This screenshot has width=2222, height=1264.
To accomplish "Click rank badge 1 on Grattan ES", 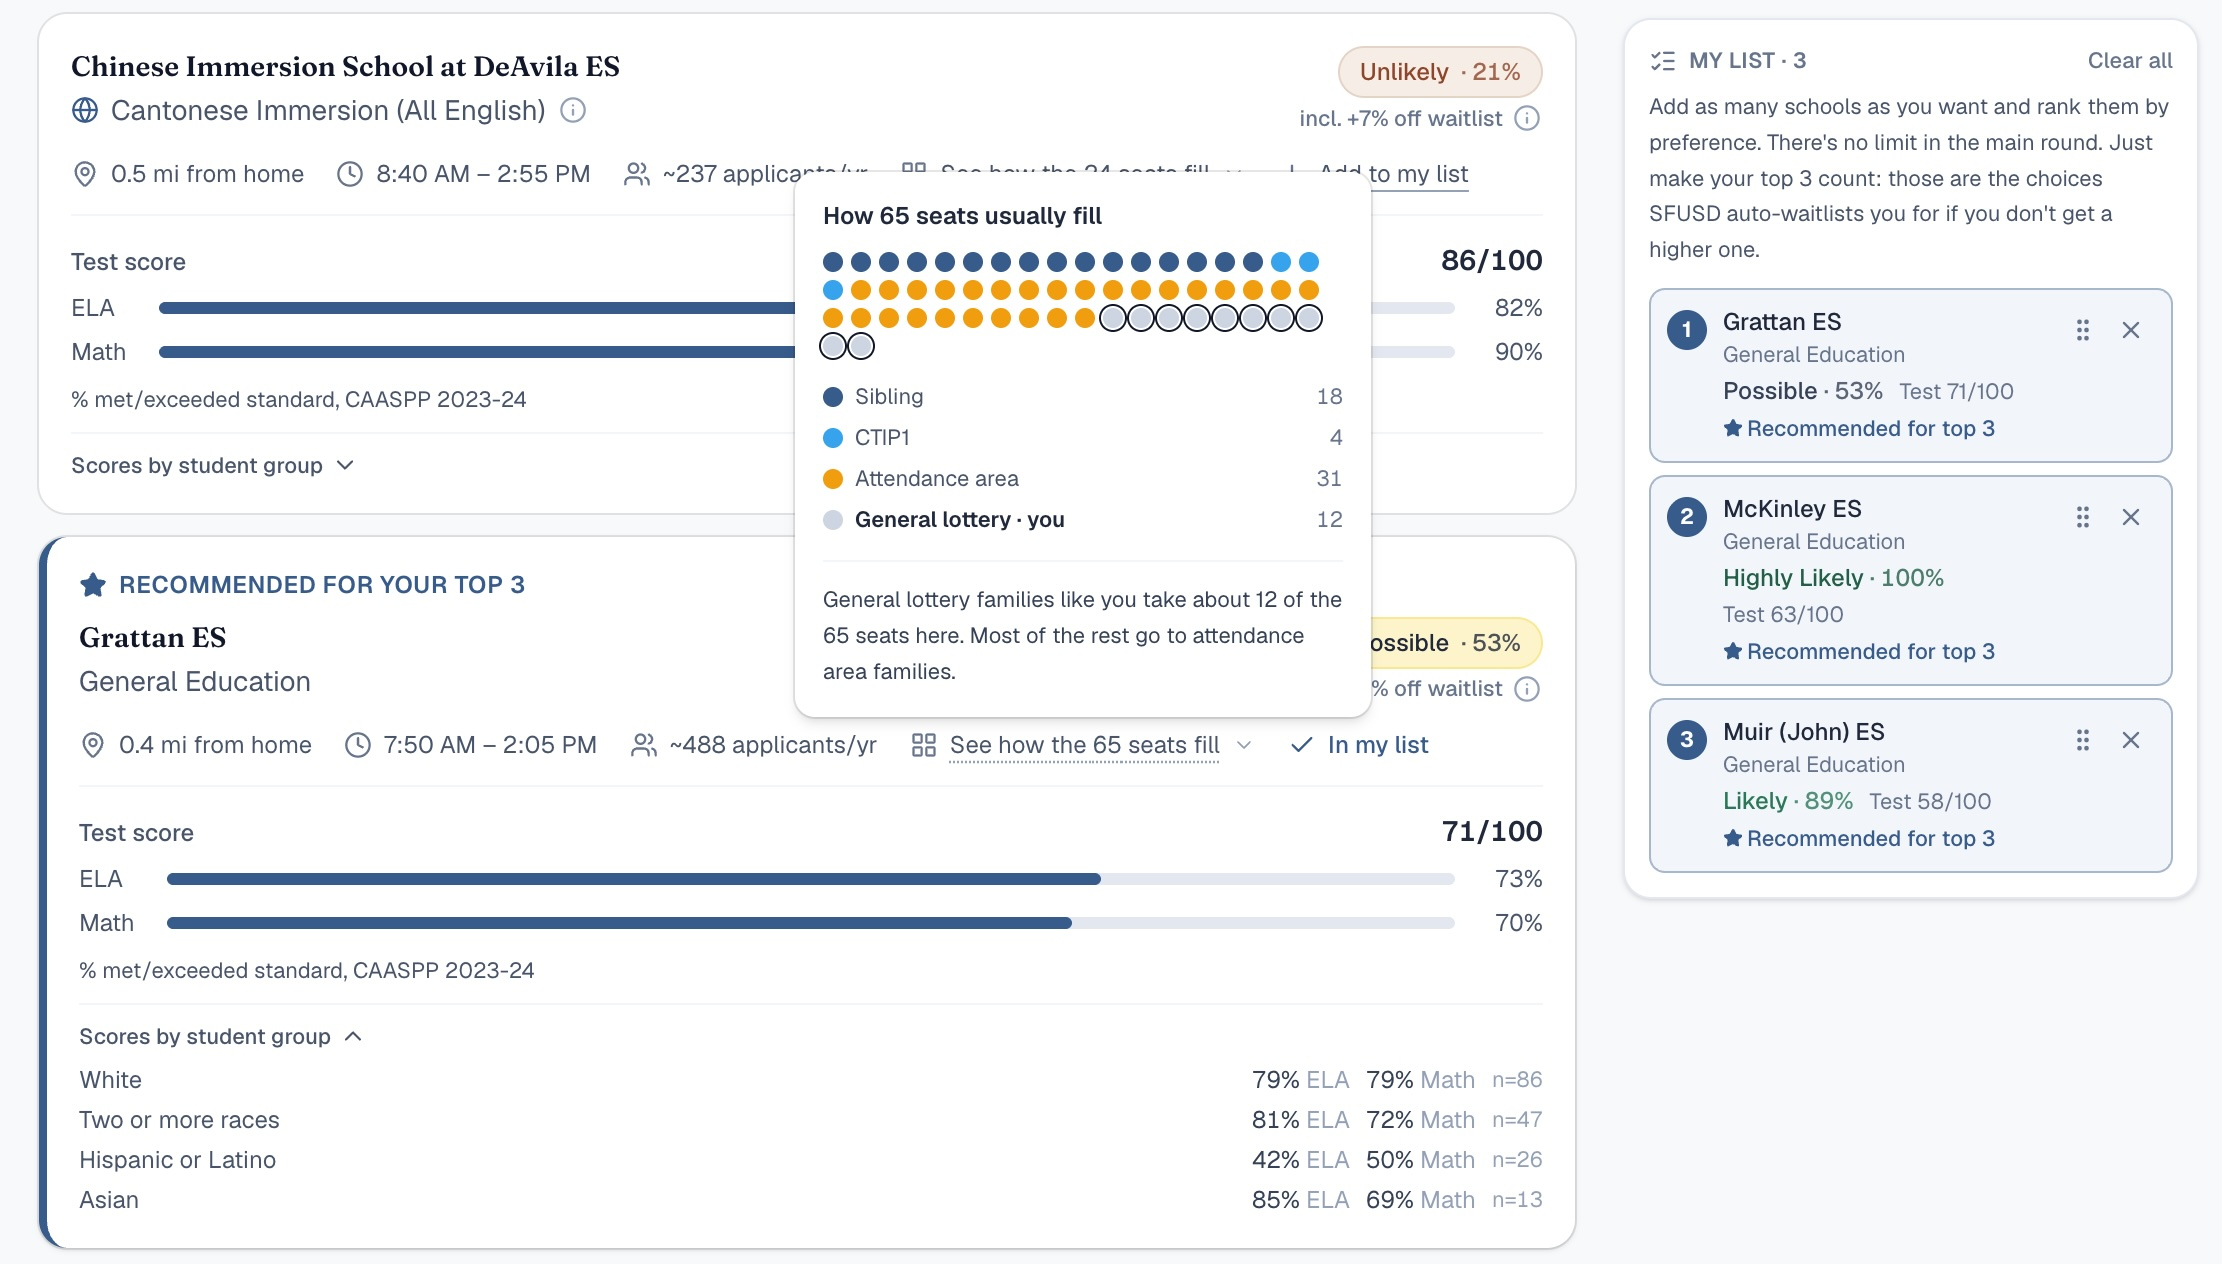I will pos(1687,329).
